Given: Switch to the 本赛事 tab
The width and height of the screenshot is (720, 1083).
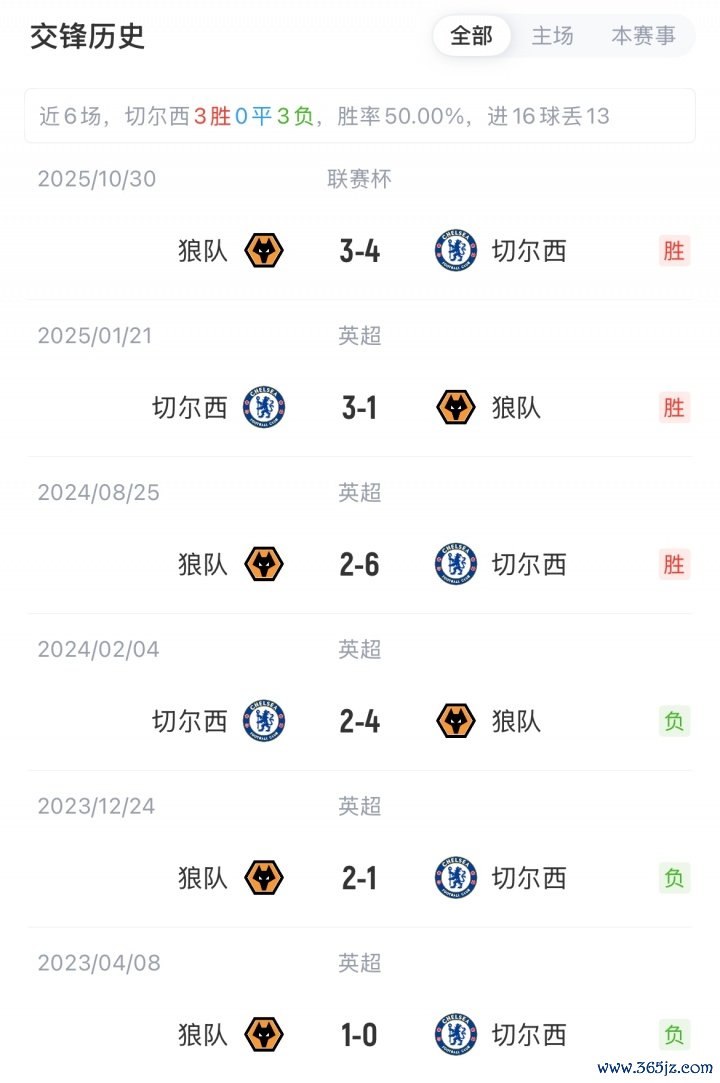Looking at the screenshot, I should click(643, 36).
